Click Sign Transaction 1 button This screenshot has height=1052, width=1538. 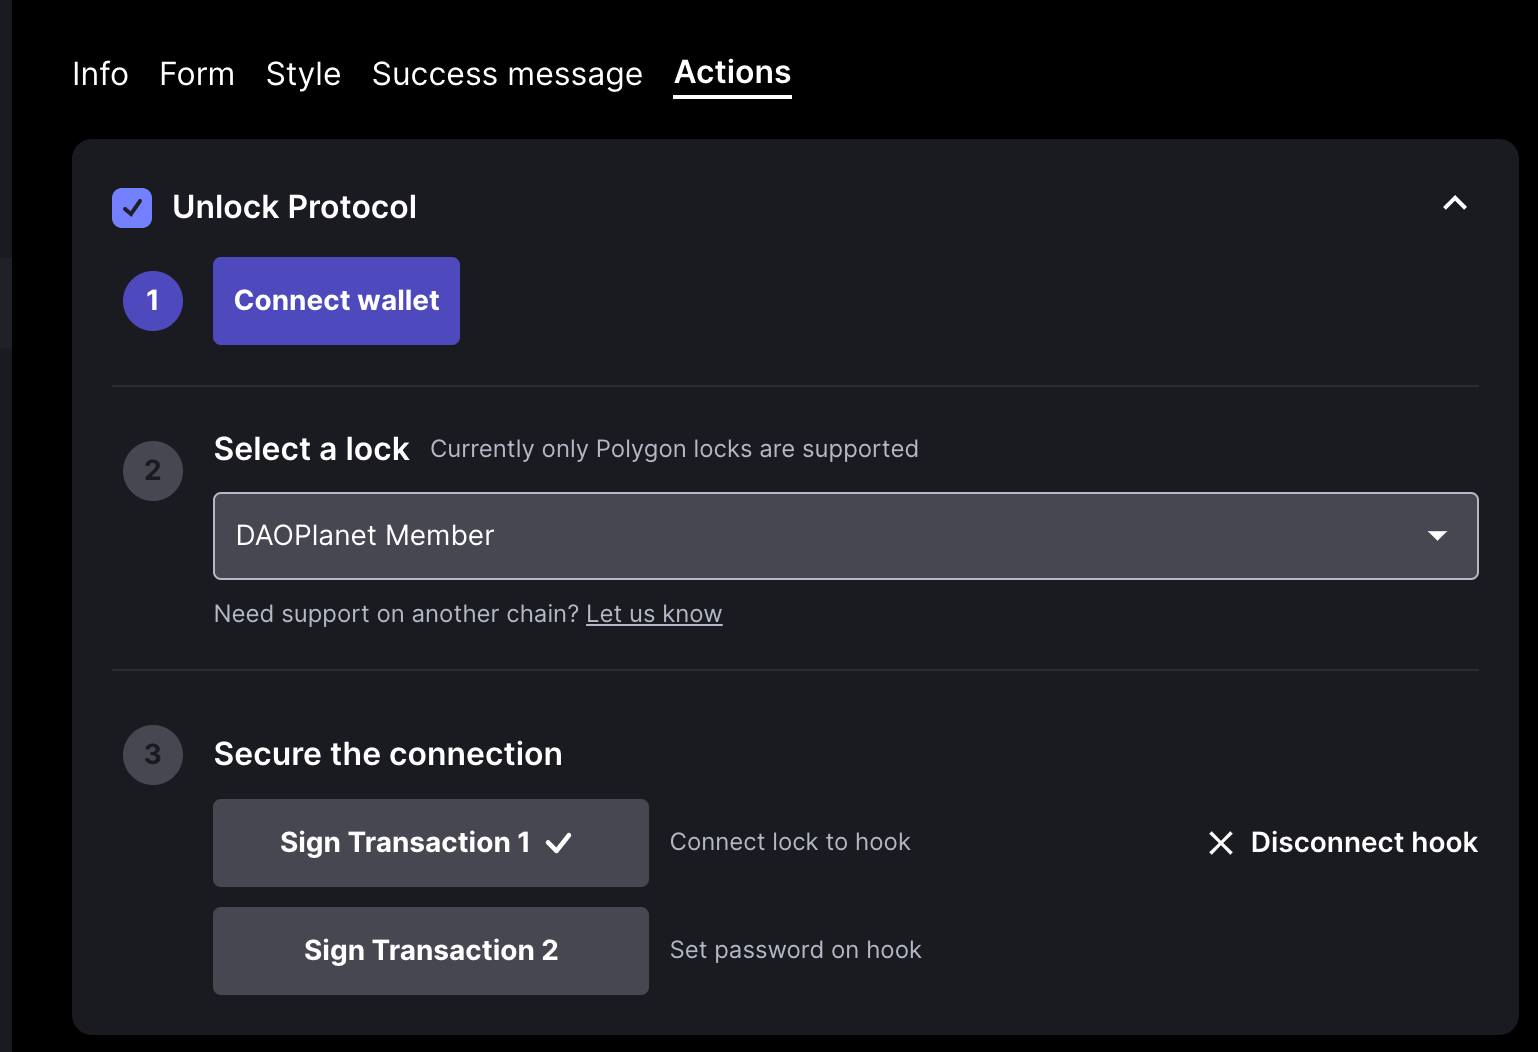[x=431, y=843]
